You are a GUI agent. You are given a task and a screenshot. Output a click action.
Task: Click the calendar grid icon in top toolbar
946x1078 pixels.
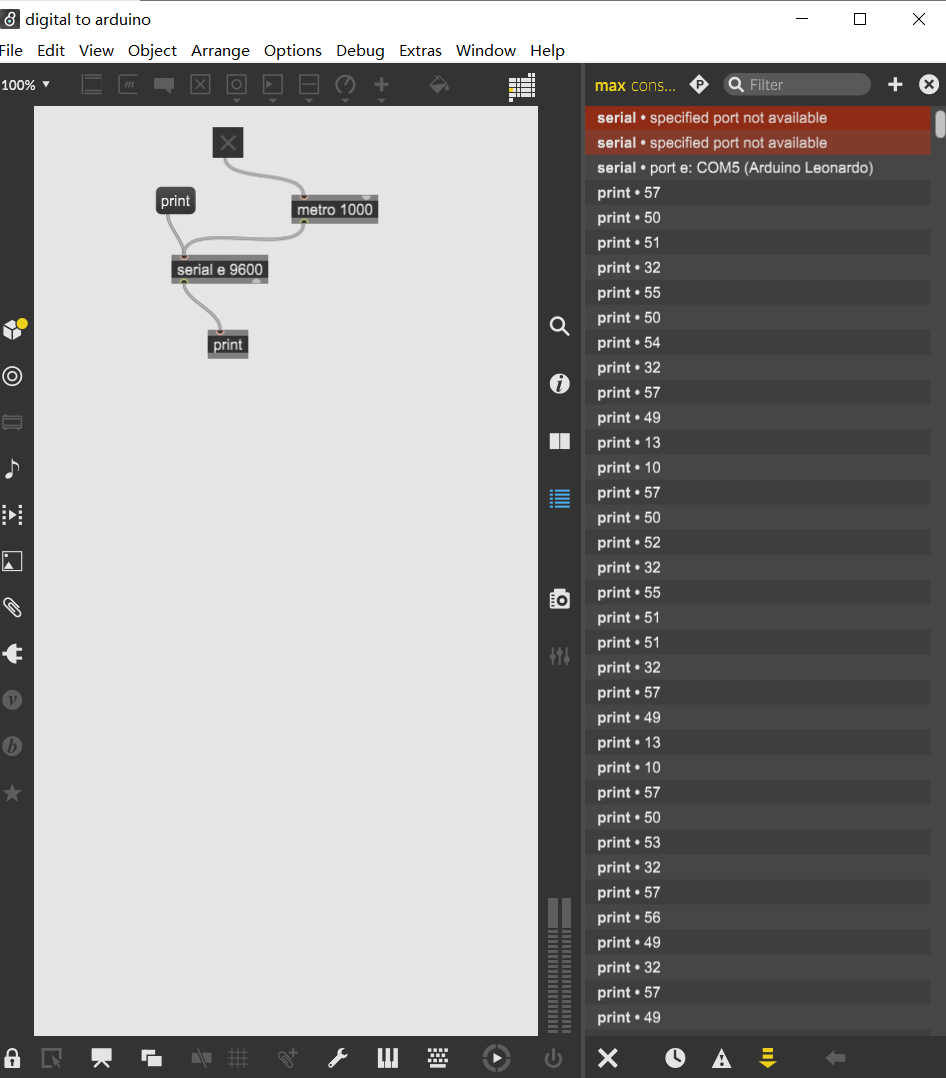pos(522,87)
